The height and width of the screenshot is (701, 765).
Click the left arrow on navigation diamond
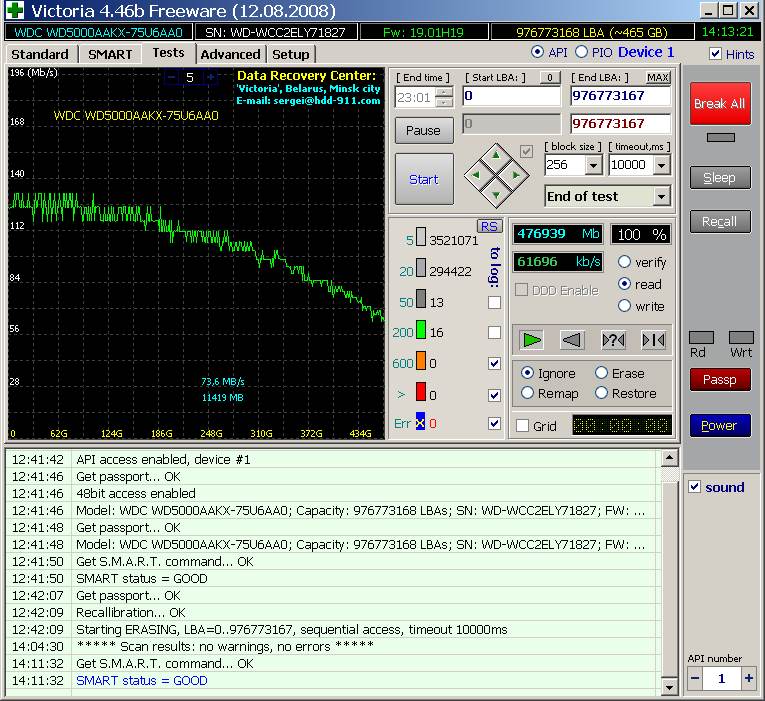[476, 175]
